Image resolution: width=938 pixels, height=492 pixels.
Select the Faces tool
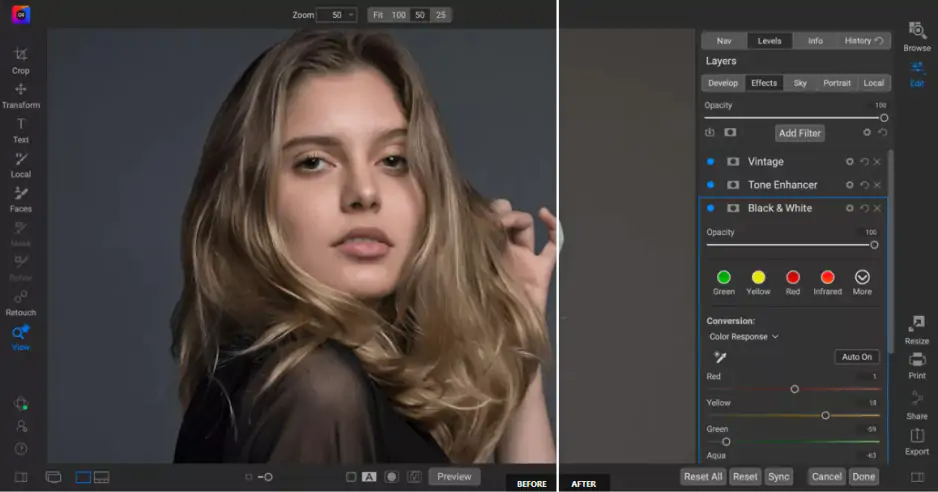click(21, 194)
